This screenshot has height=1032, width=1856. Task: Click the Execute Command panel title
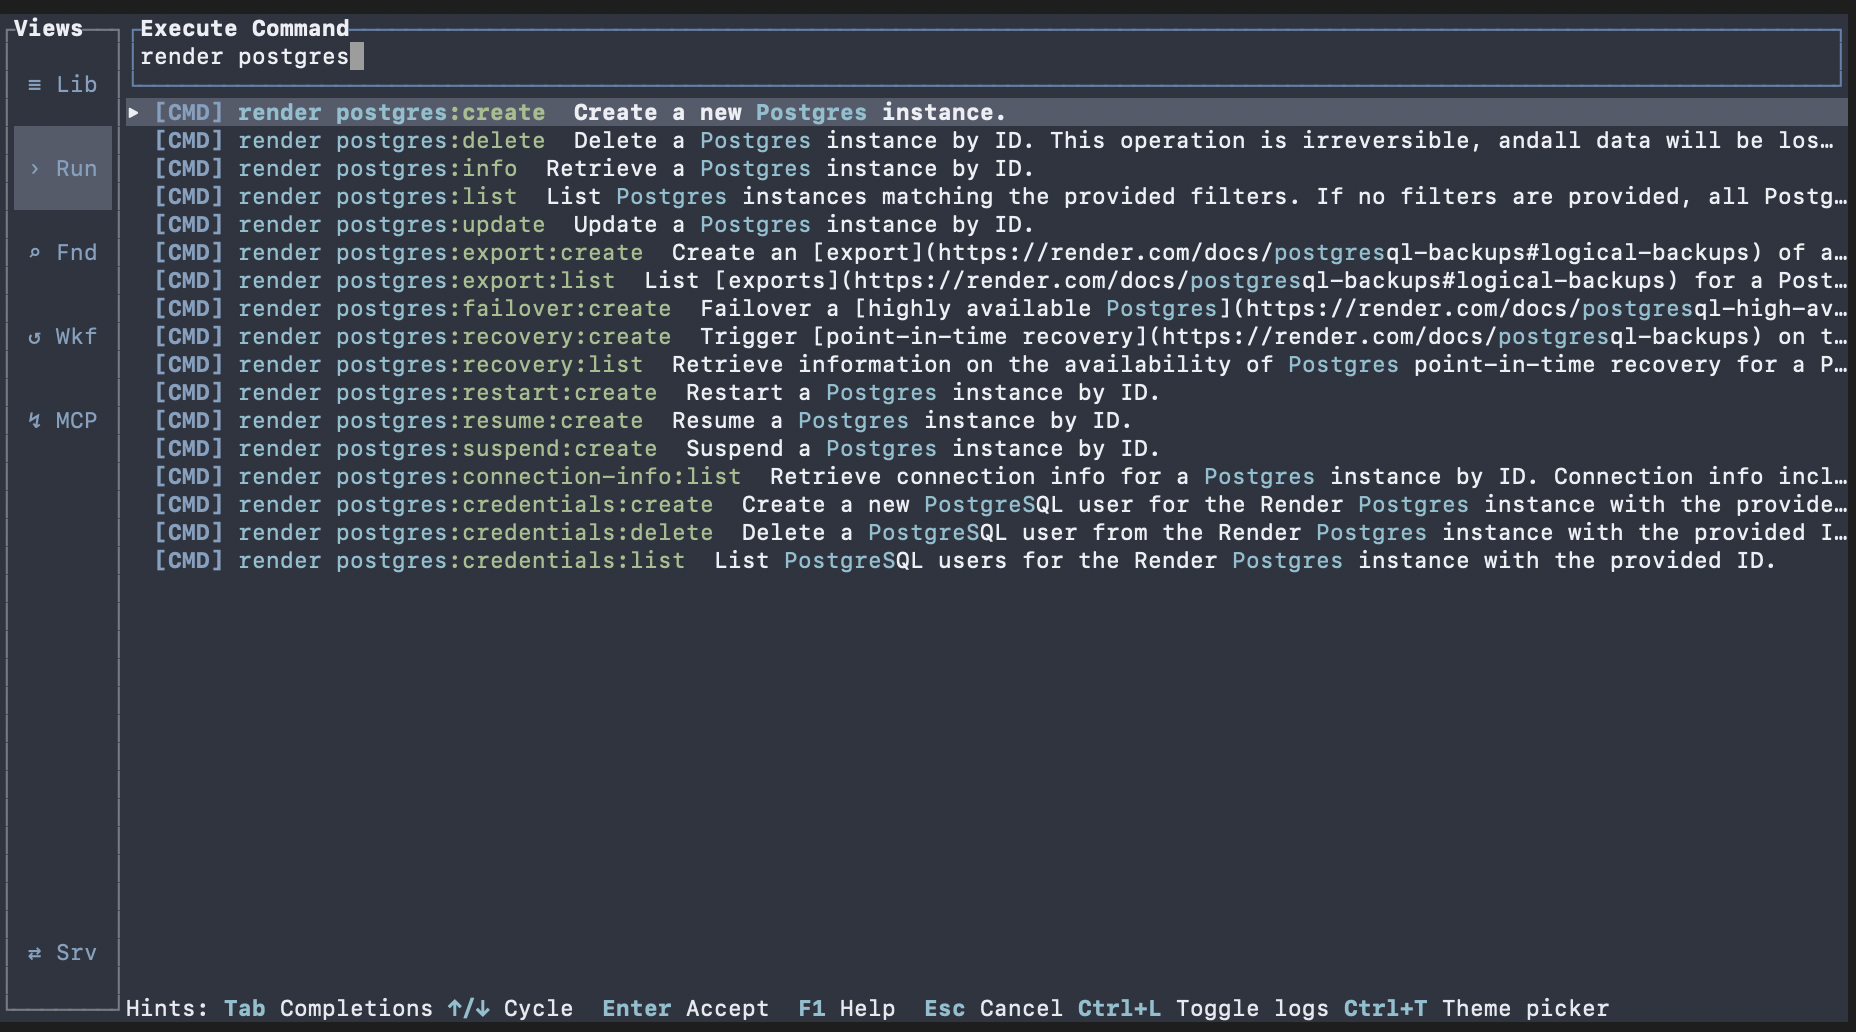(244, 27)
